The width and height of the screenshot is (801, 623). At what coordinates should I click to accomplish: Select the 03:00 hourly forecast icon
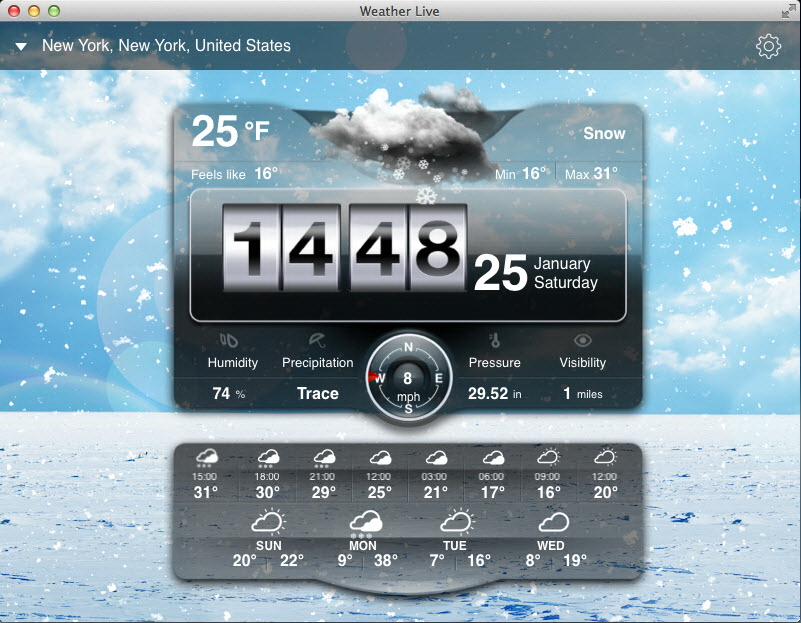pos(435,459)
